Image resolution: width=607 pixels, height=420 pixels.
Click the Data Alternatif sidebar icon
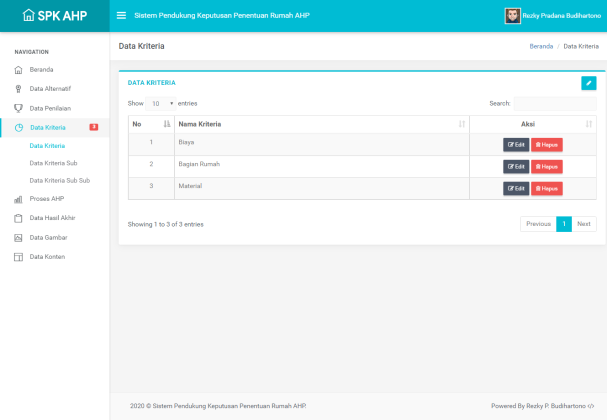click(18, 88)
